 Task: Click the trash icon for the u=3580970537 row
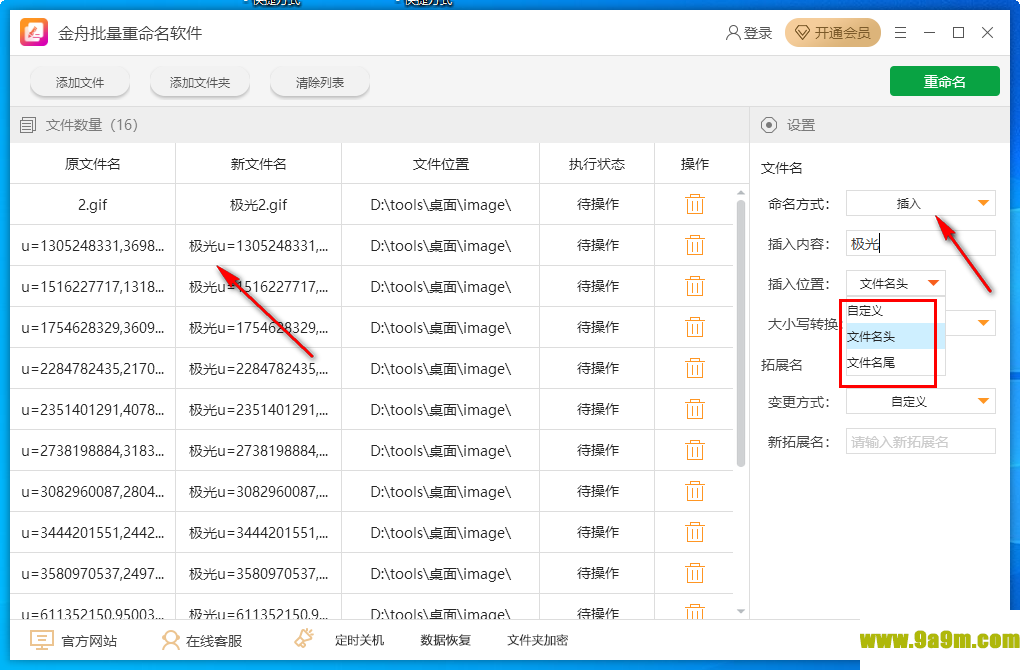[695, 573]
